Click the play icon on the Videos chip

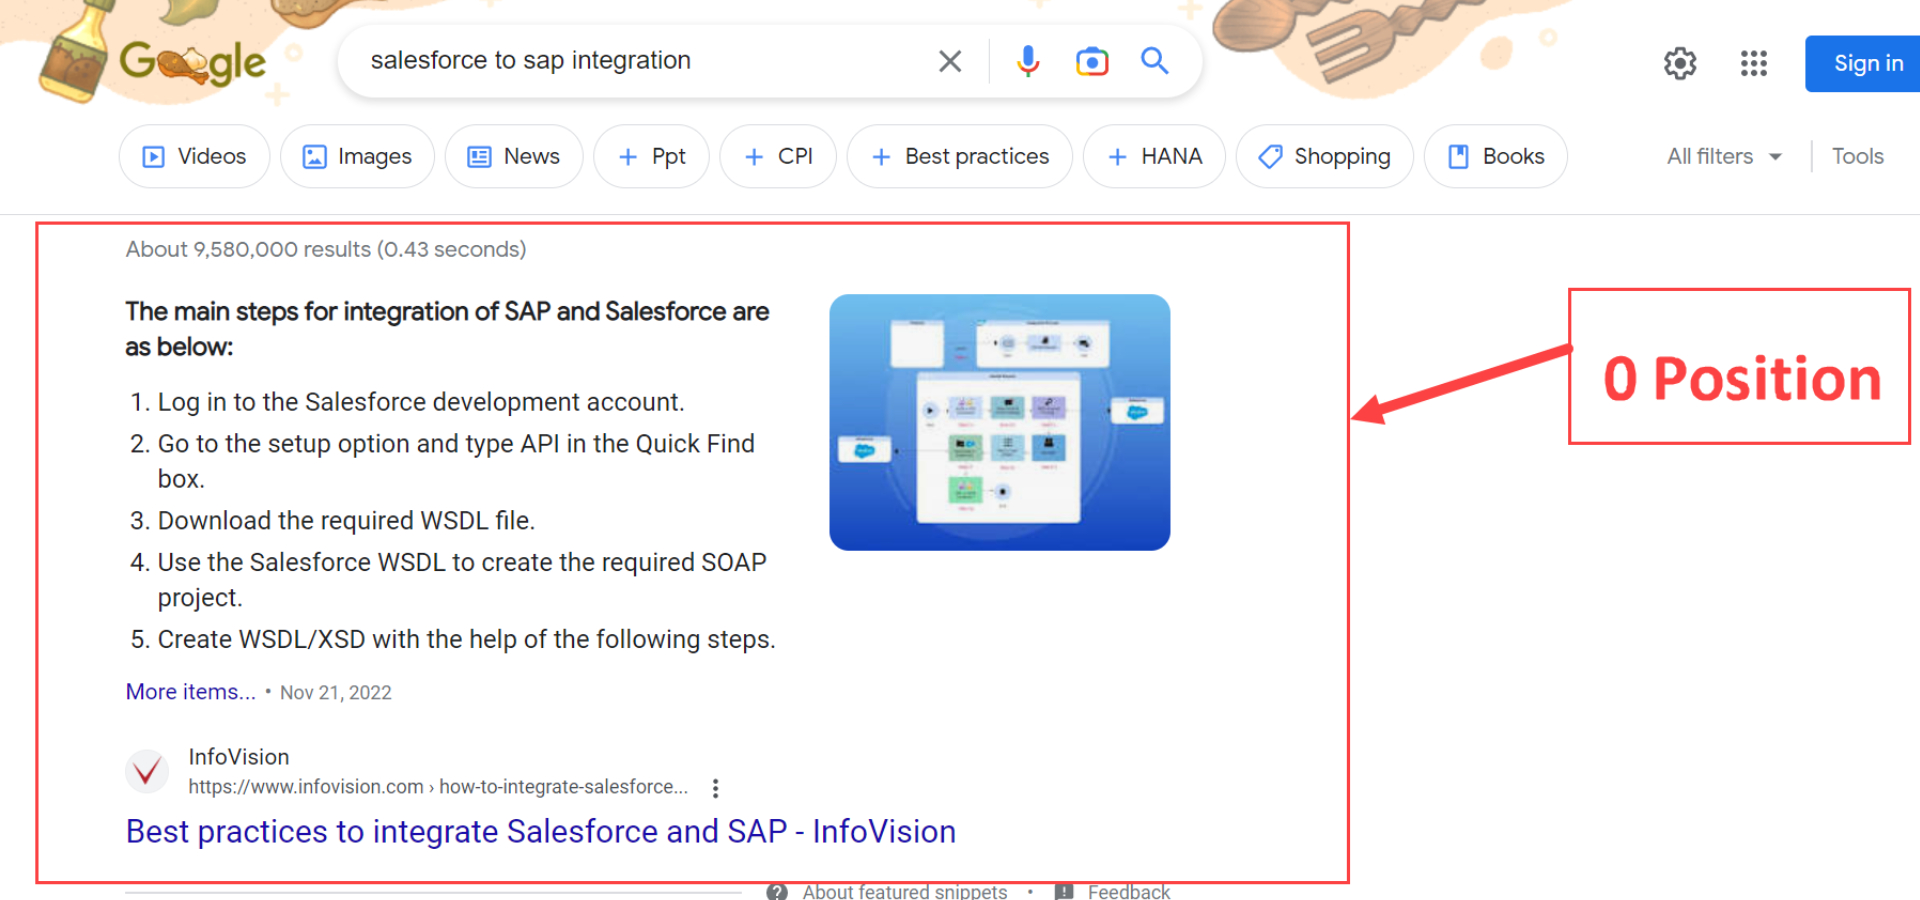153,156
